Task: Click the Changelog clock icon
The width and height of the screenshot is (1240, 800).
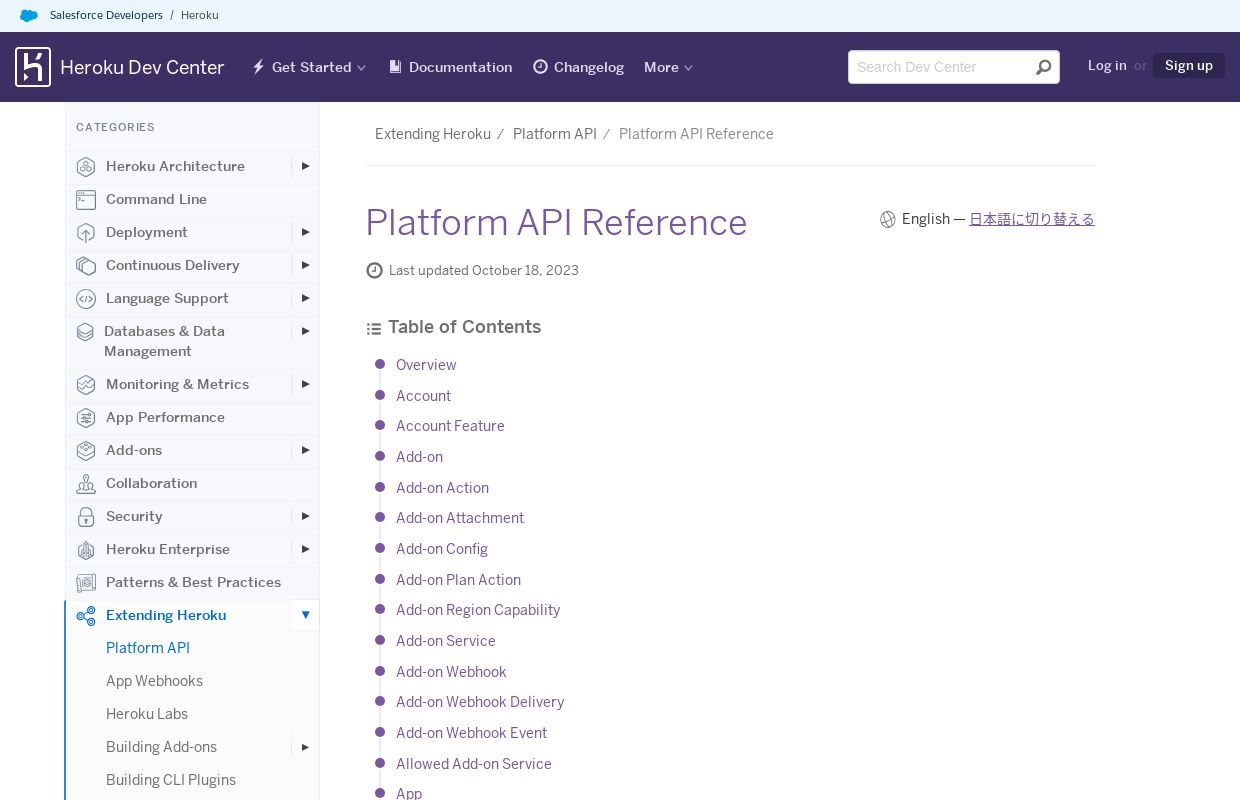Action: coord(540,67)
